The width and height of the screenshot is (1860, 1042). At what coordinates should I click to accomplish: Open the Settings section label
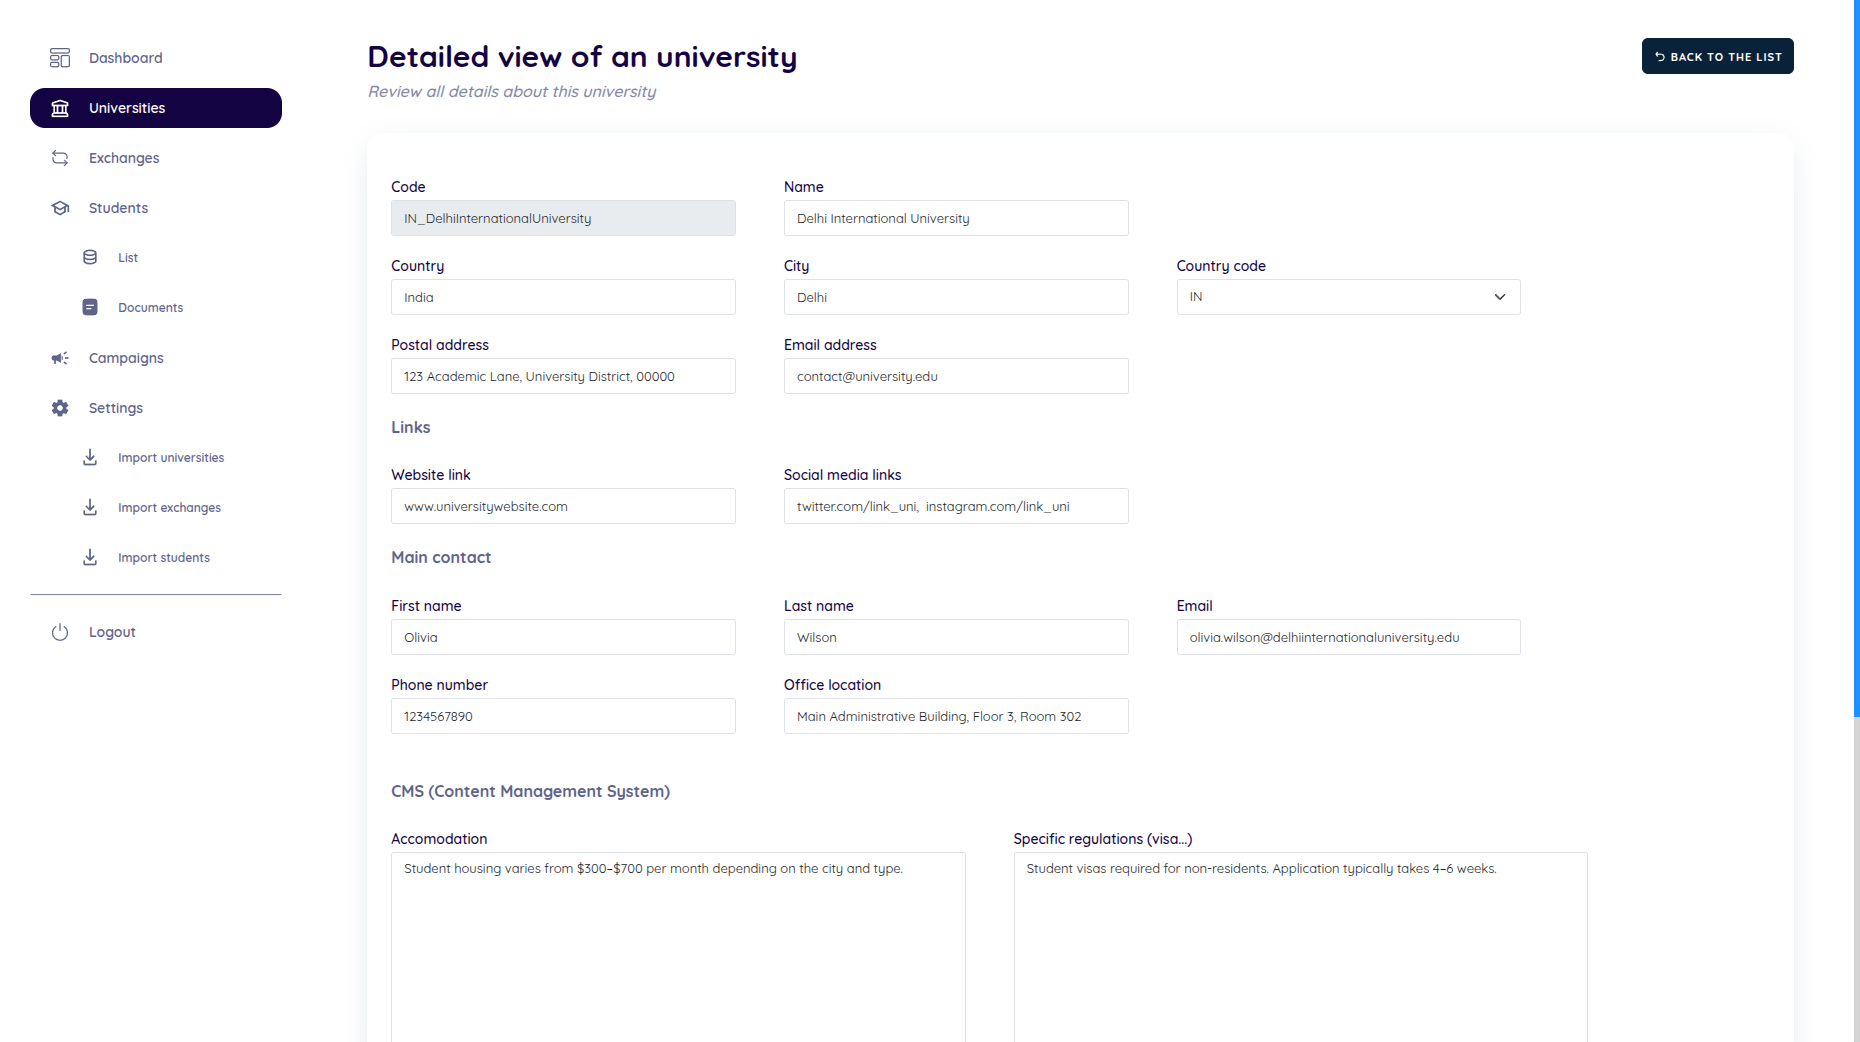[116, 408]
